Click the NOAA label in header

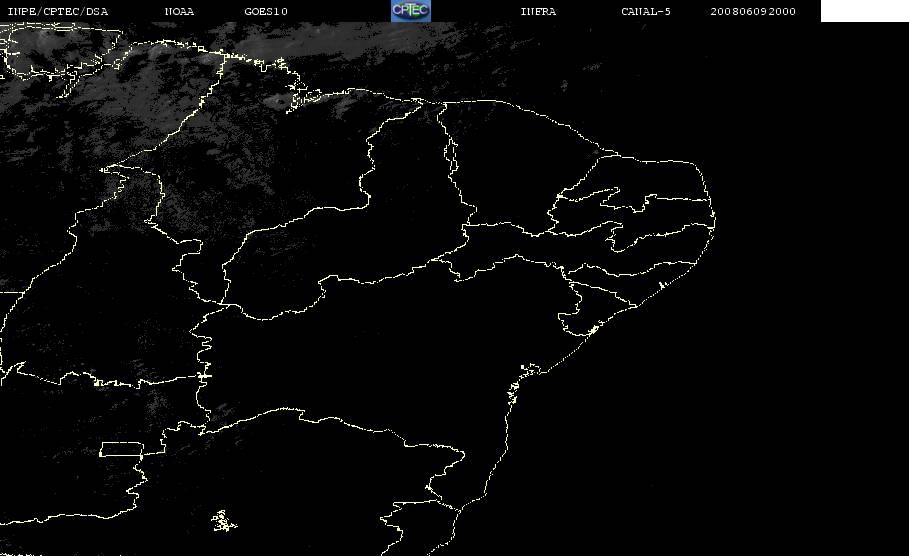[x=179, y=11]
